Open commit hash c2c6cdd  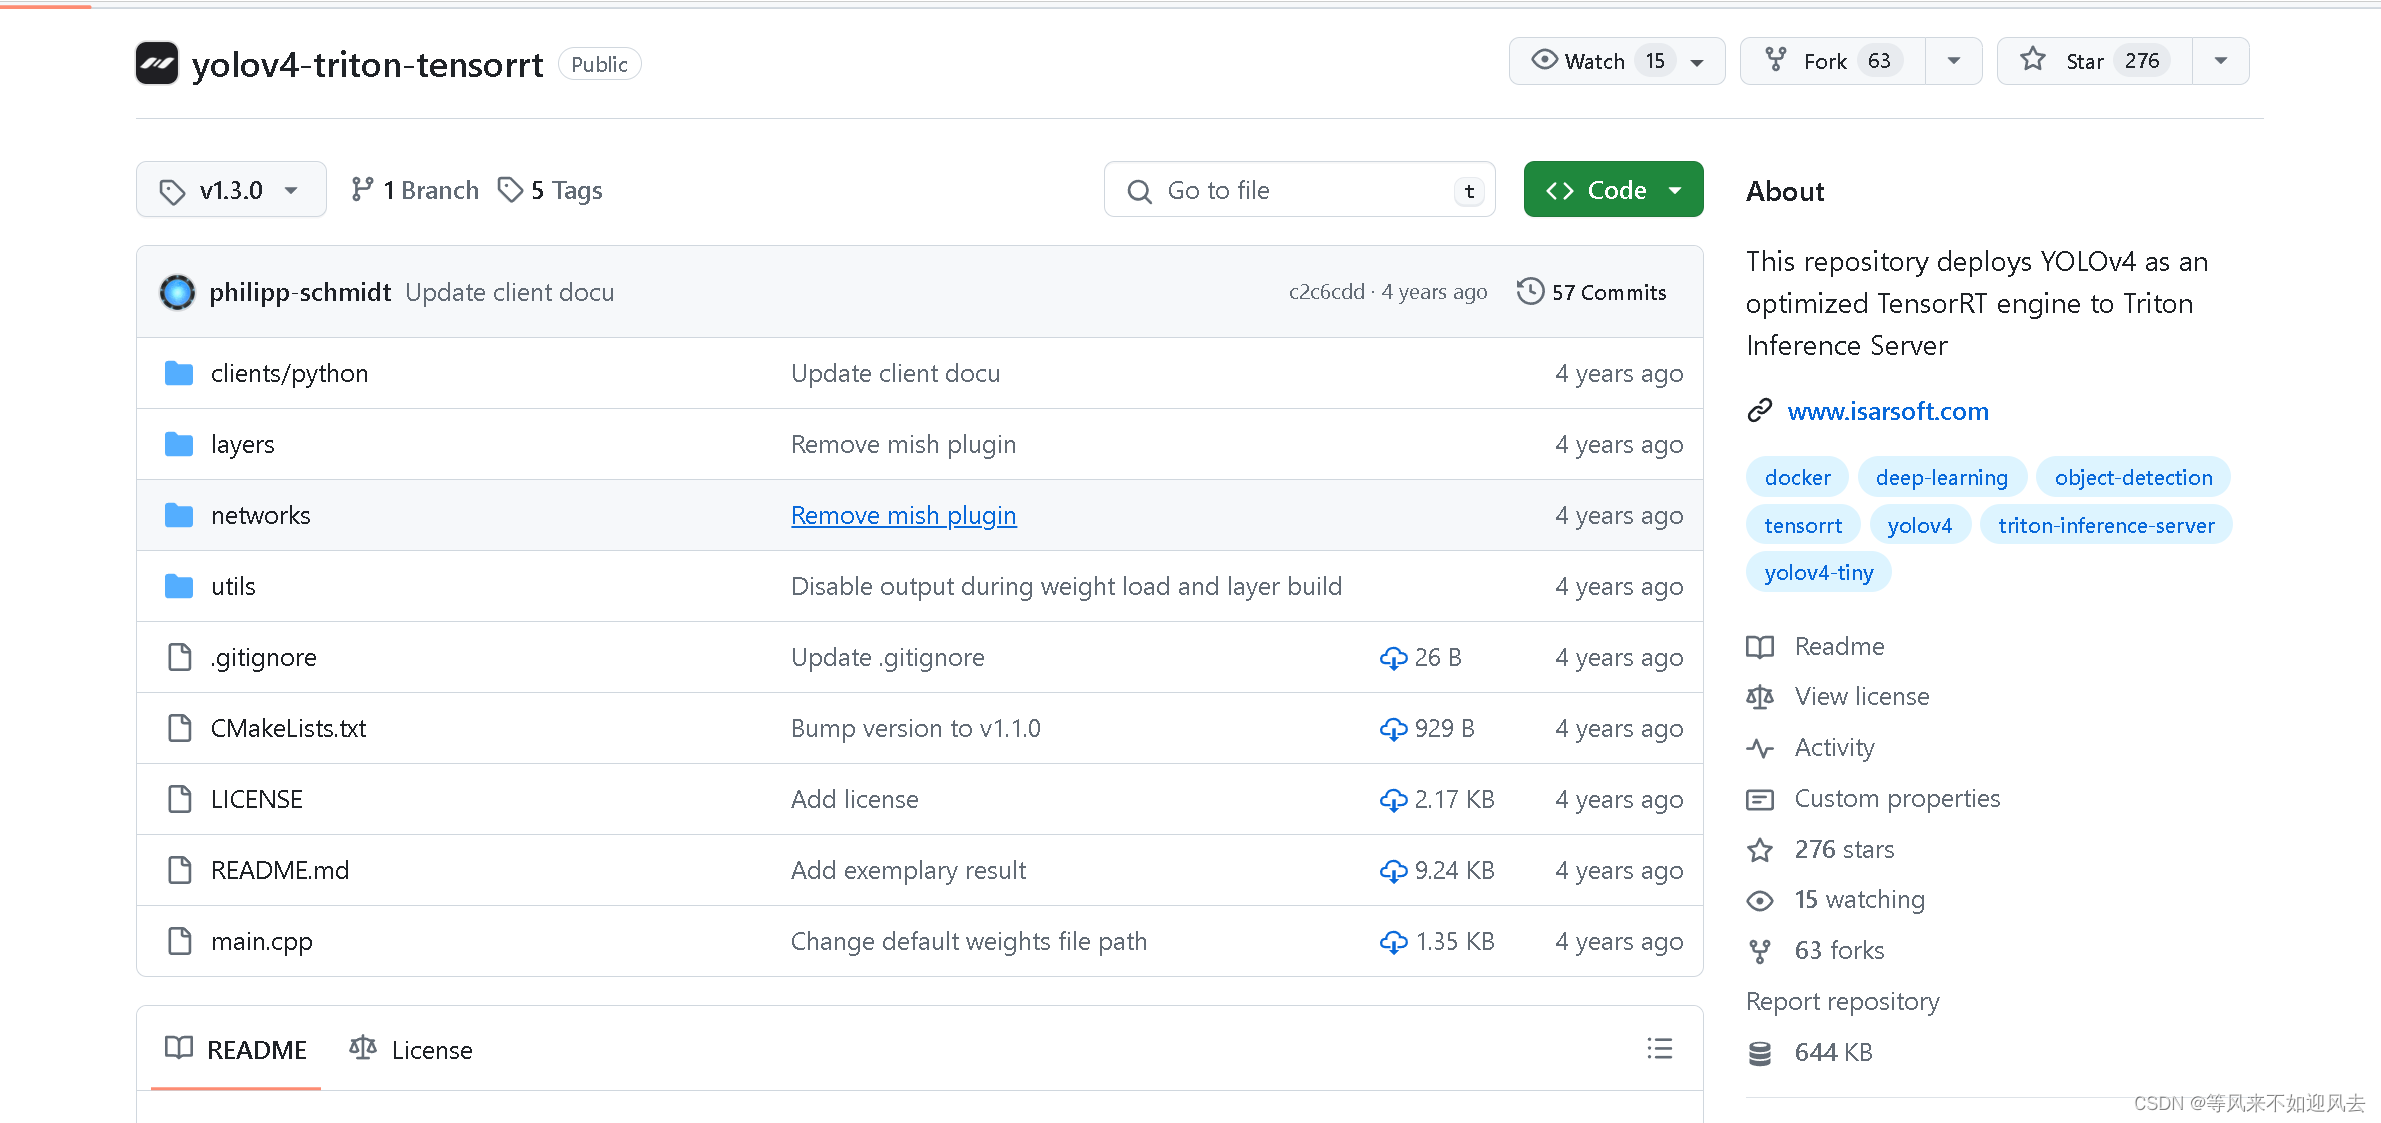[x=1326, y=291]
